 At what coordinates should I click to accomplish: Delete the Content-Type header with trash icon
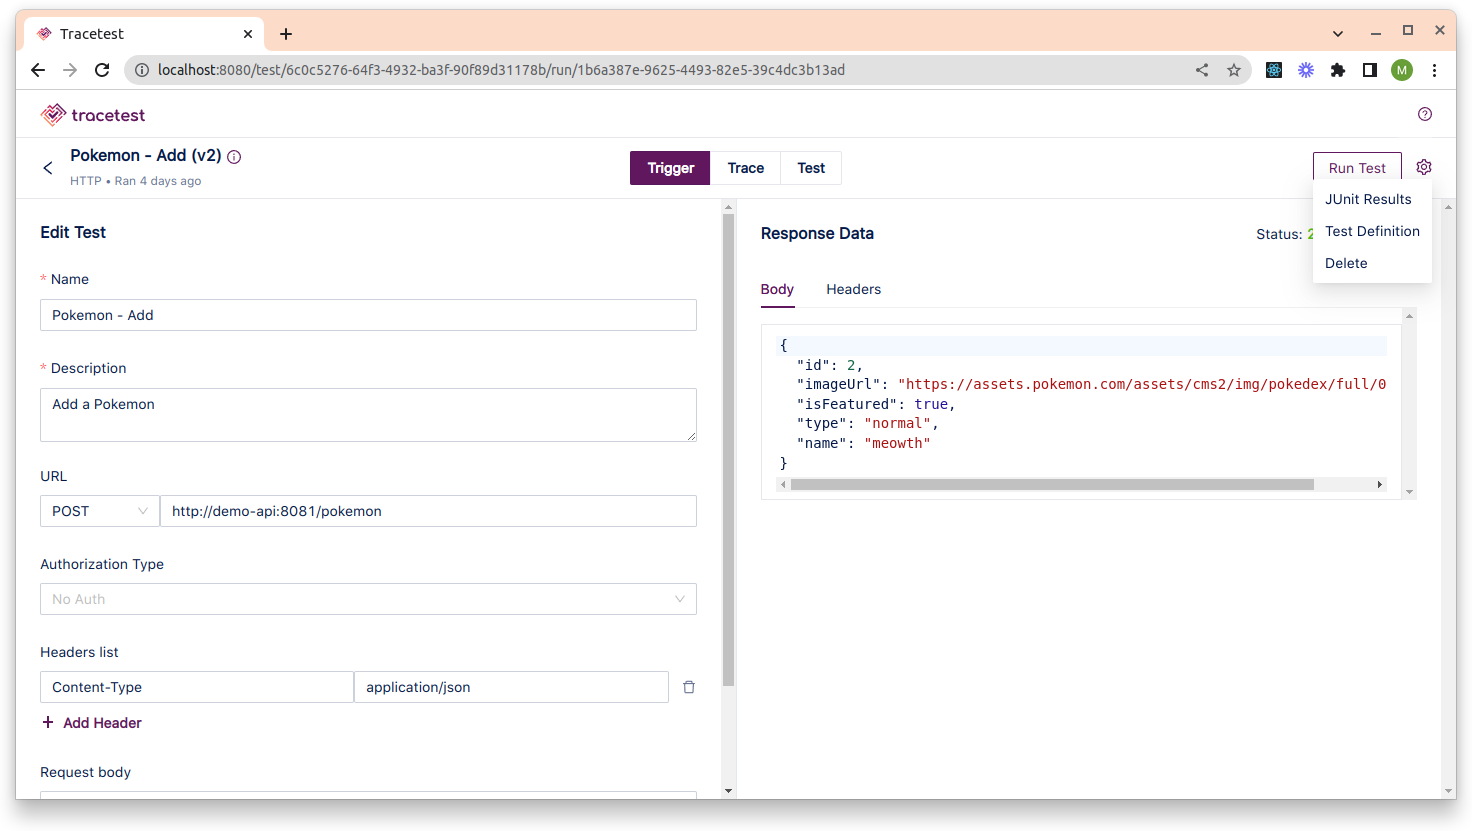[689, 687]
